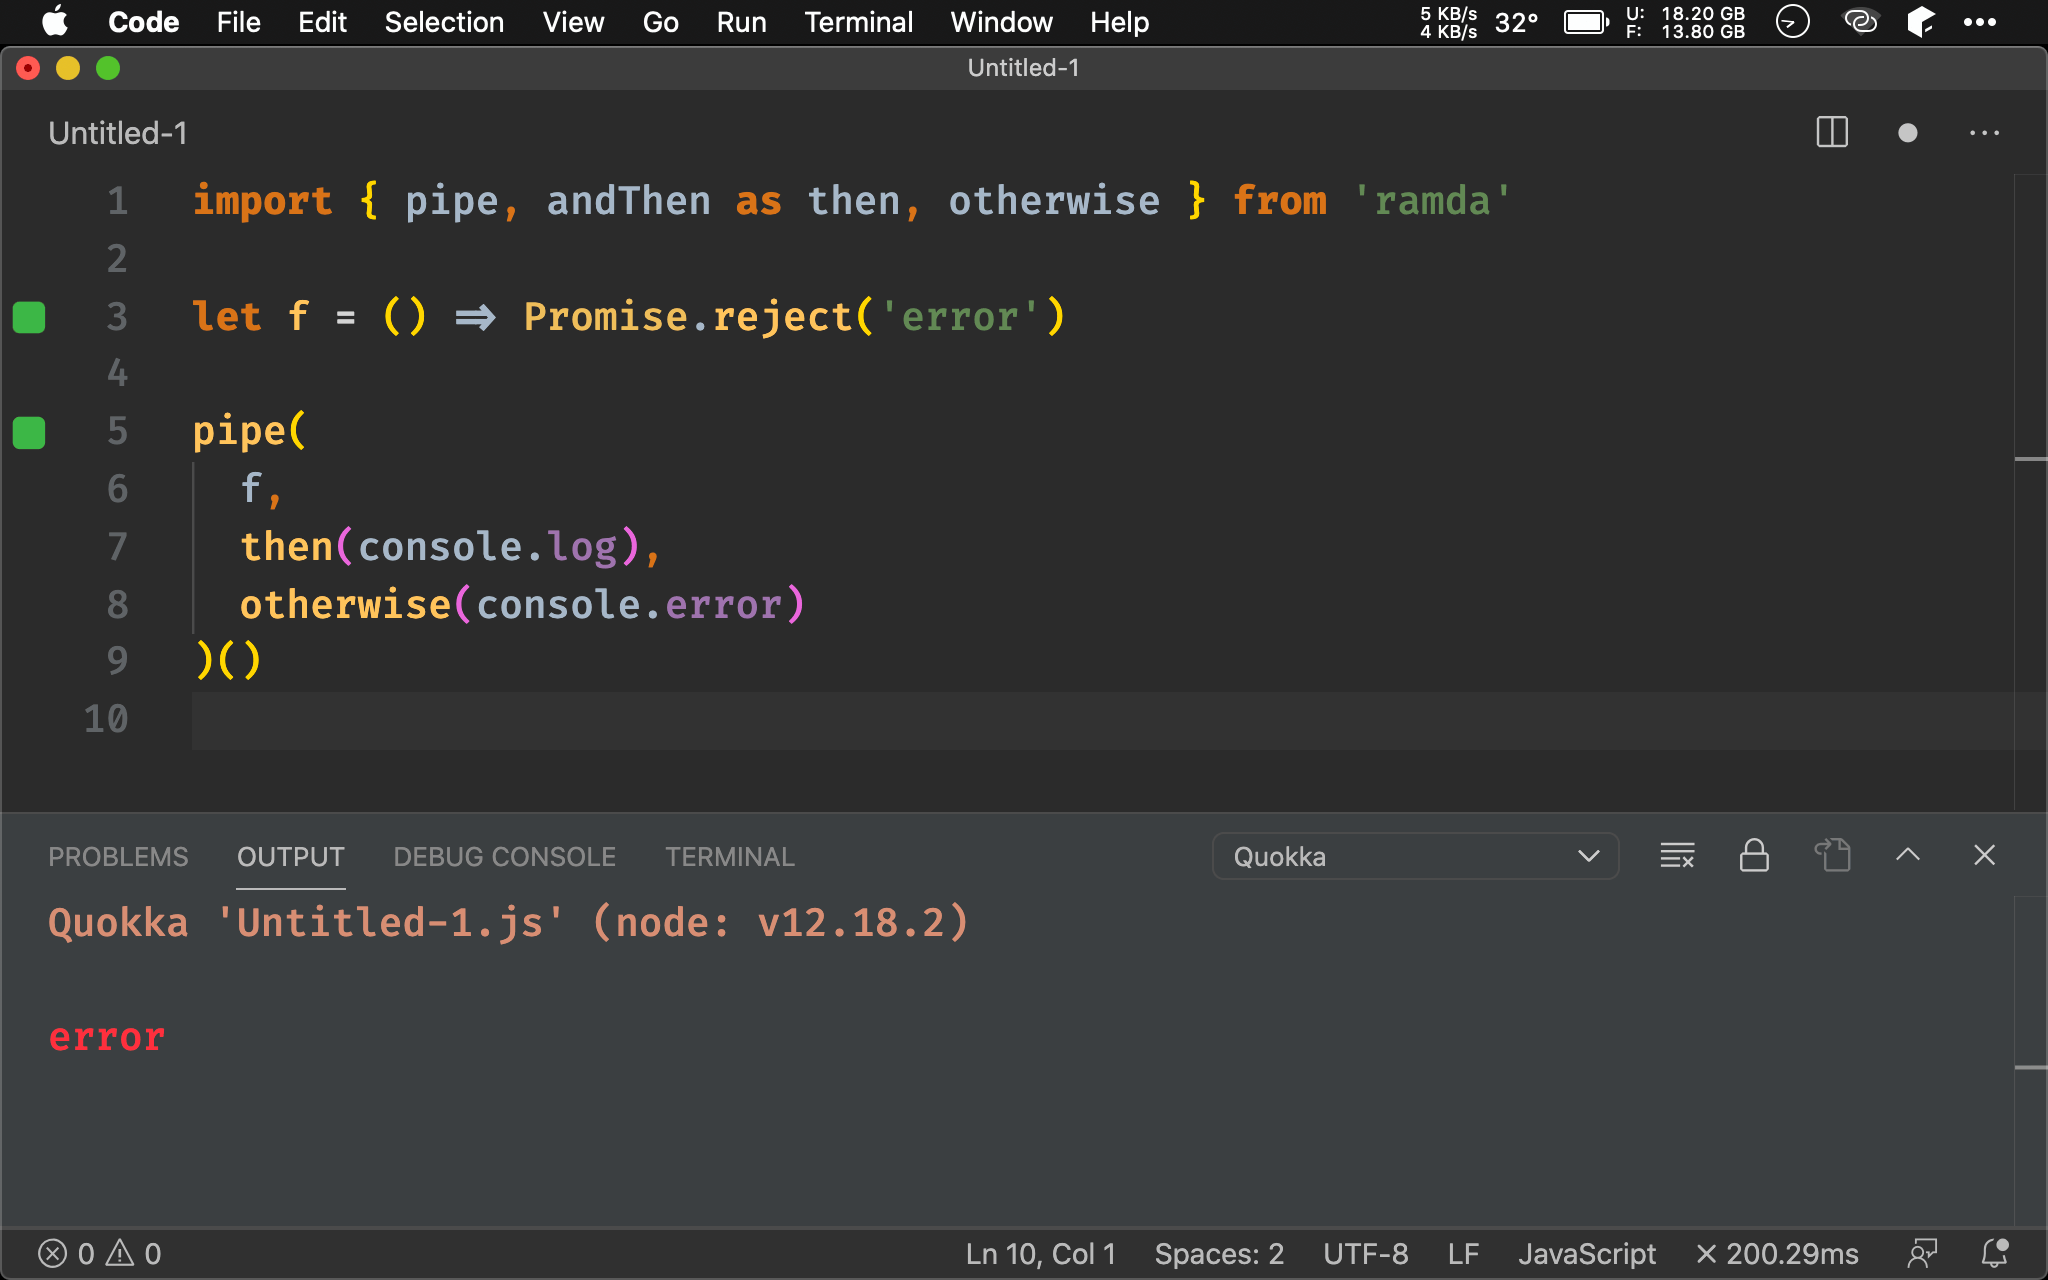Click the editor vertical scrollbar marker
2048x1280 pixels.
pos(2030,459)
